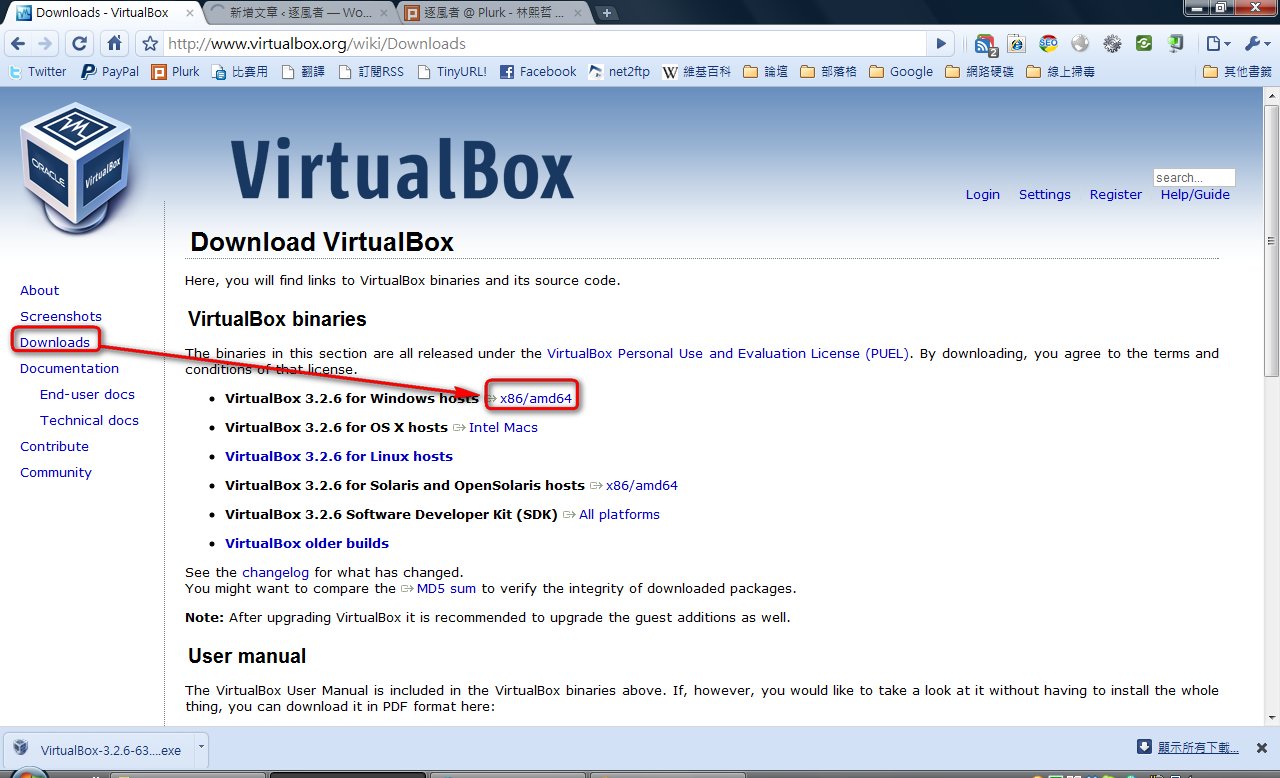Click the wiki search input field
Image resolution: width=1280 pixels, height=778 pixels.
coord(1194,177)
